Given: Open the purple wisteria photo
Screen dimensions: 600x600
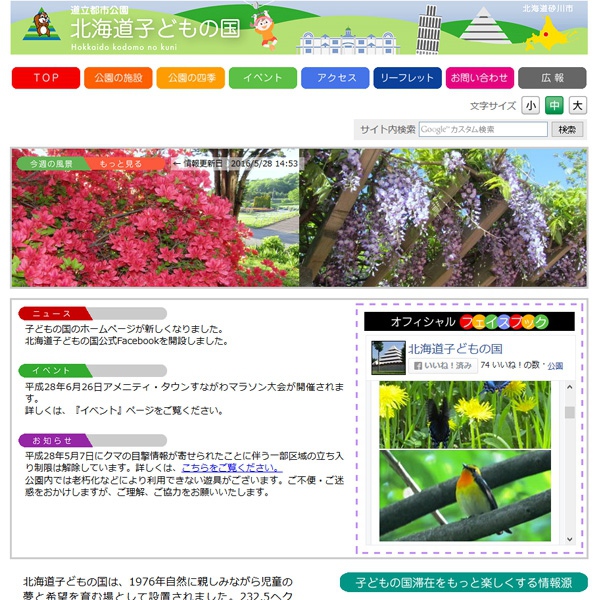Looking at the screenshot, I should tap(443, 218).
